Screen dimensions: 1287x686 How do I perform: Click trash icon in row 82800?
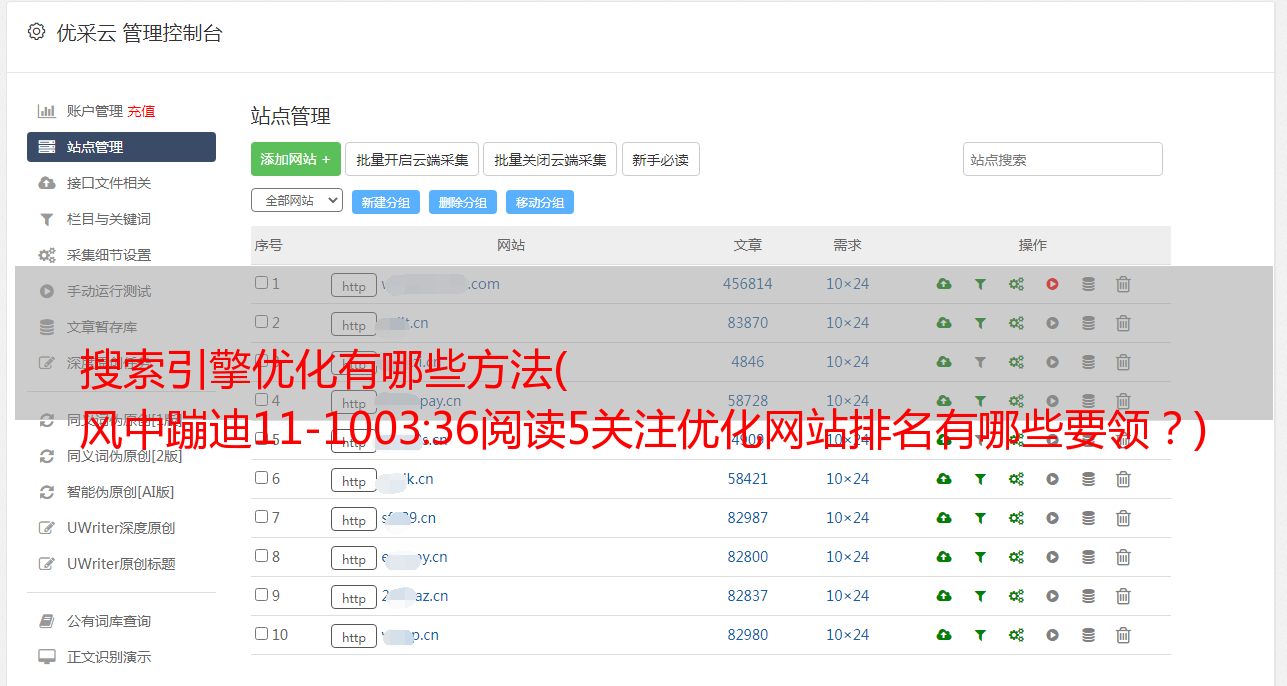click(x=1123, y=557)
